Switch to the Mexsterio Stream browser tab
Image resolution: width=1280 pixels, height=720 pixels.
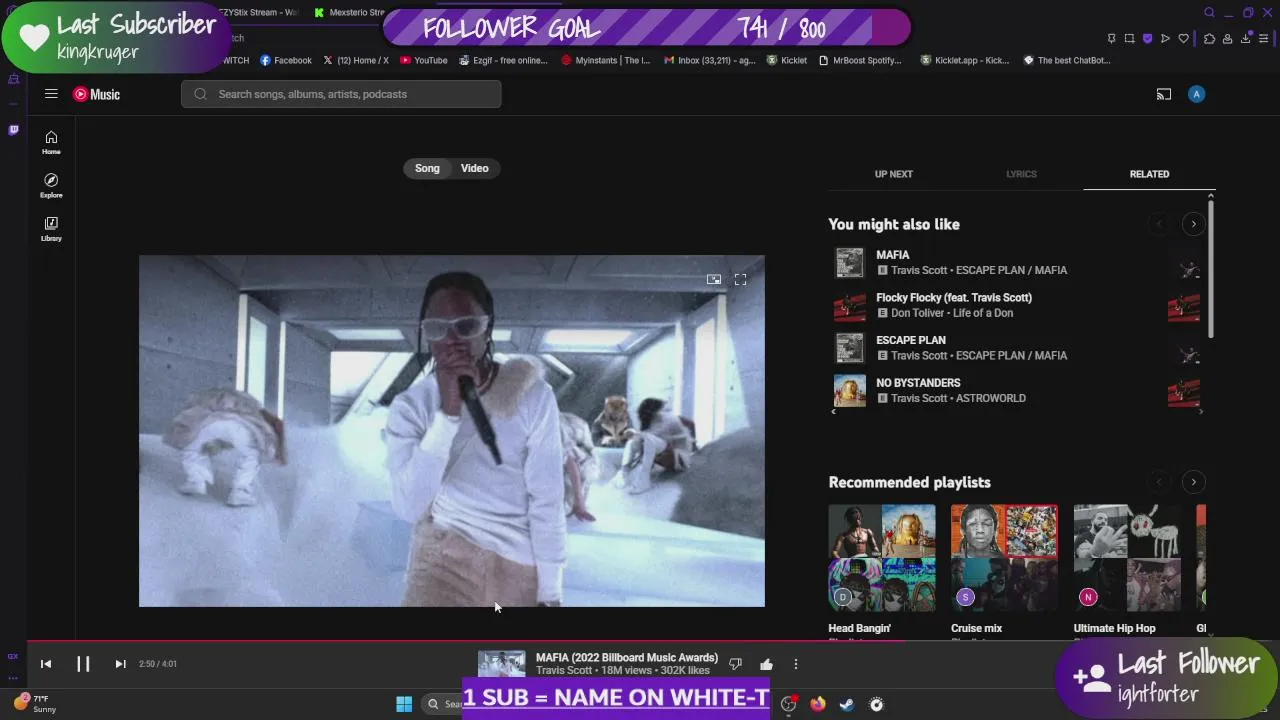[x=350, y=12]
